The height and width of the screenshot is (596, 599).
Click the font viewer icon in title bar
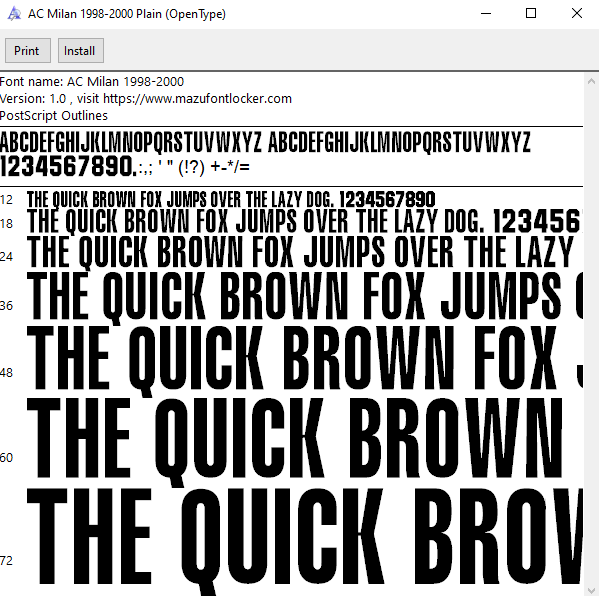pyautogui.click(x=14, y=14)
